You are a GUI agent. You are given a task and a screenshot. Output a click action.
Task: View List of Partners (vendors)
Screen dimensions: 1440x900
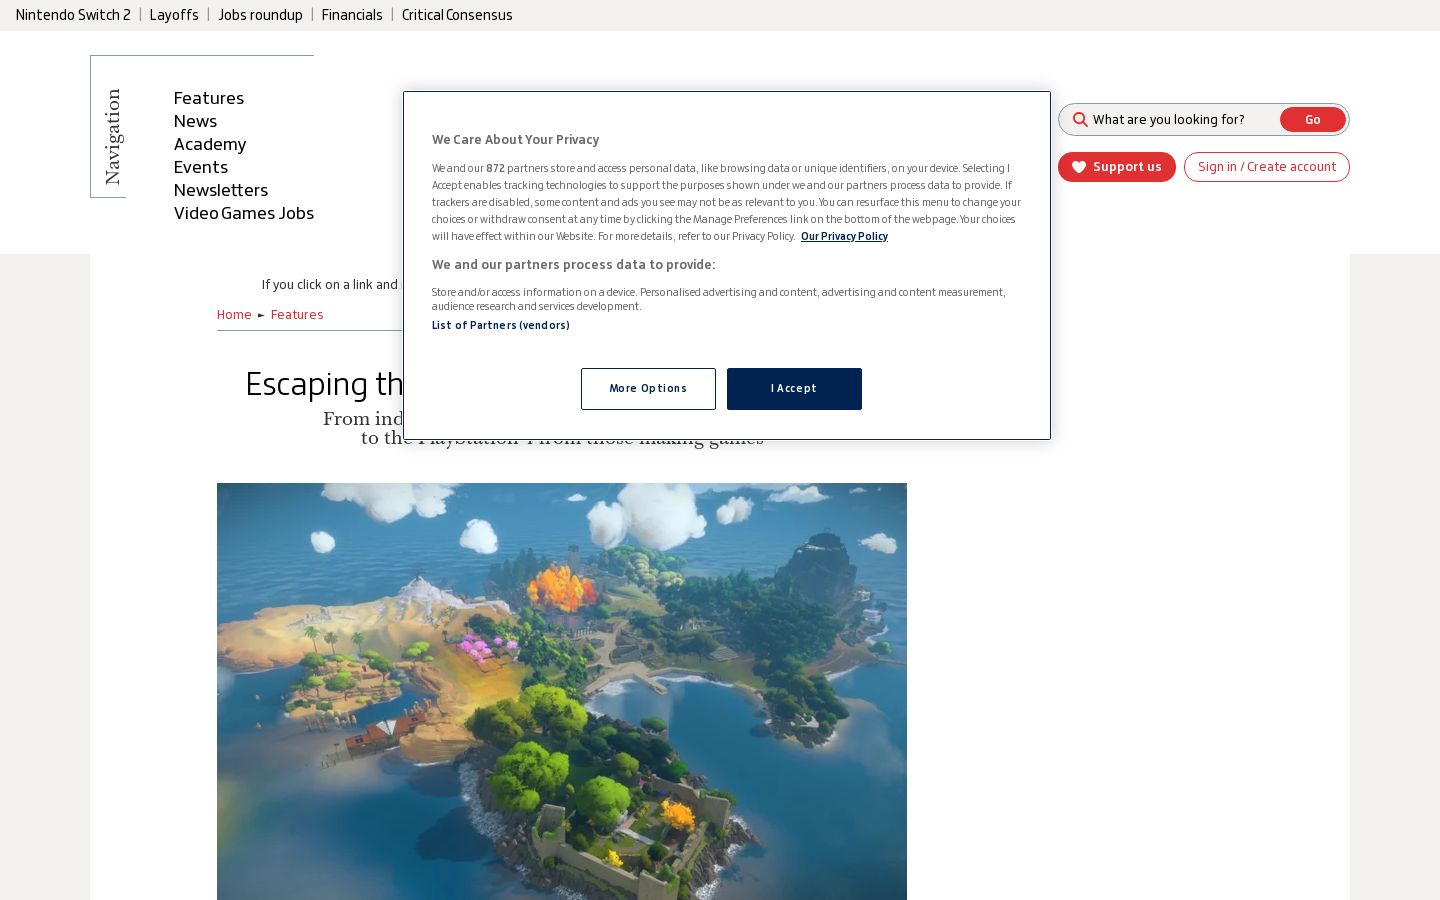tap(501, 326)
